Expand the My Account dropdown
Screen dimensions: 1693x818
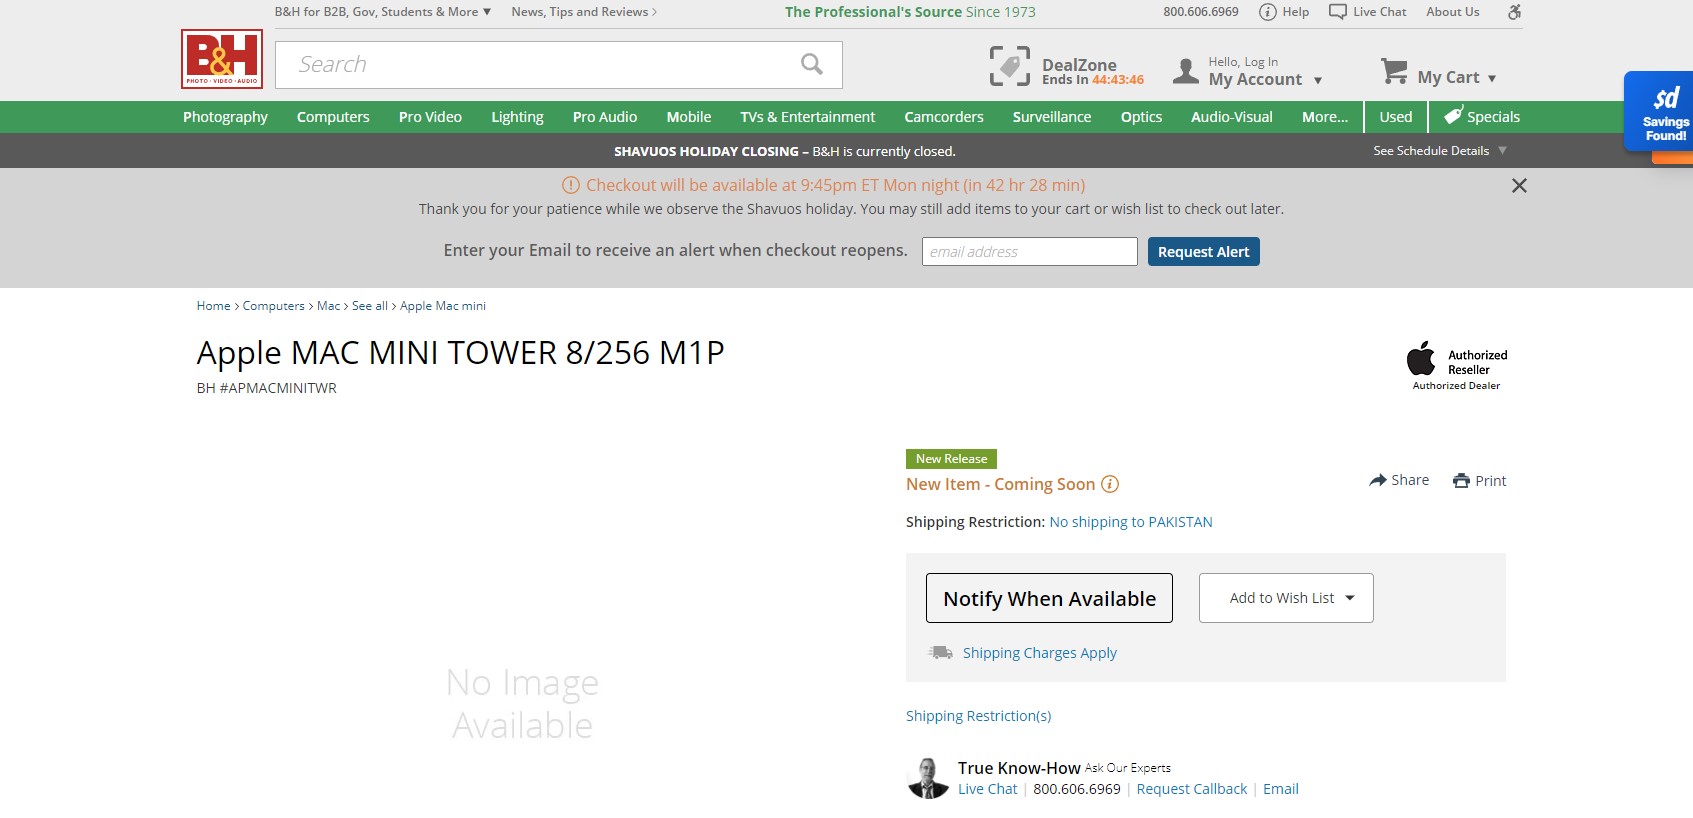[x=1318, y=80]
